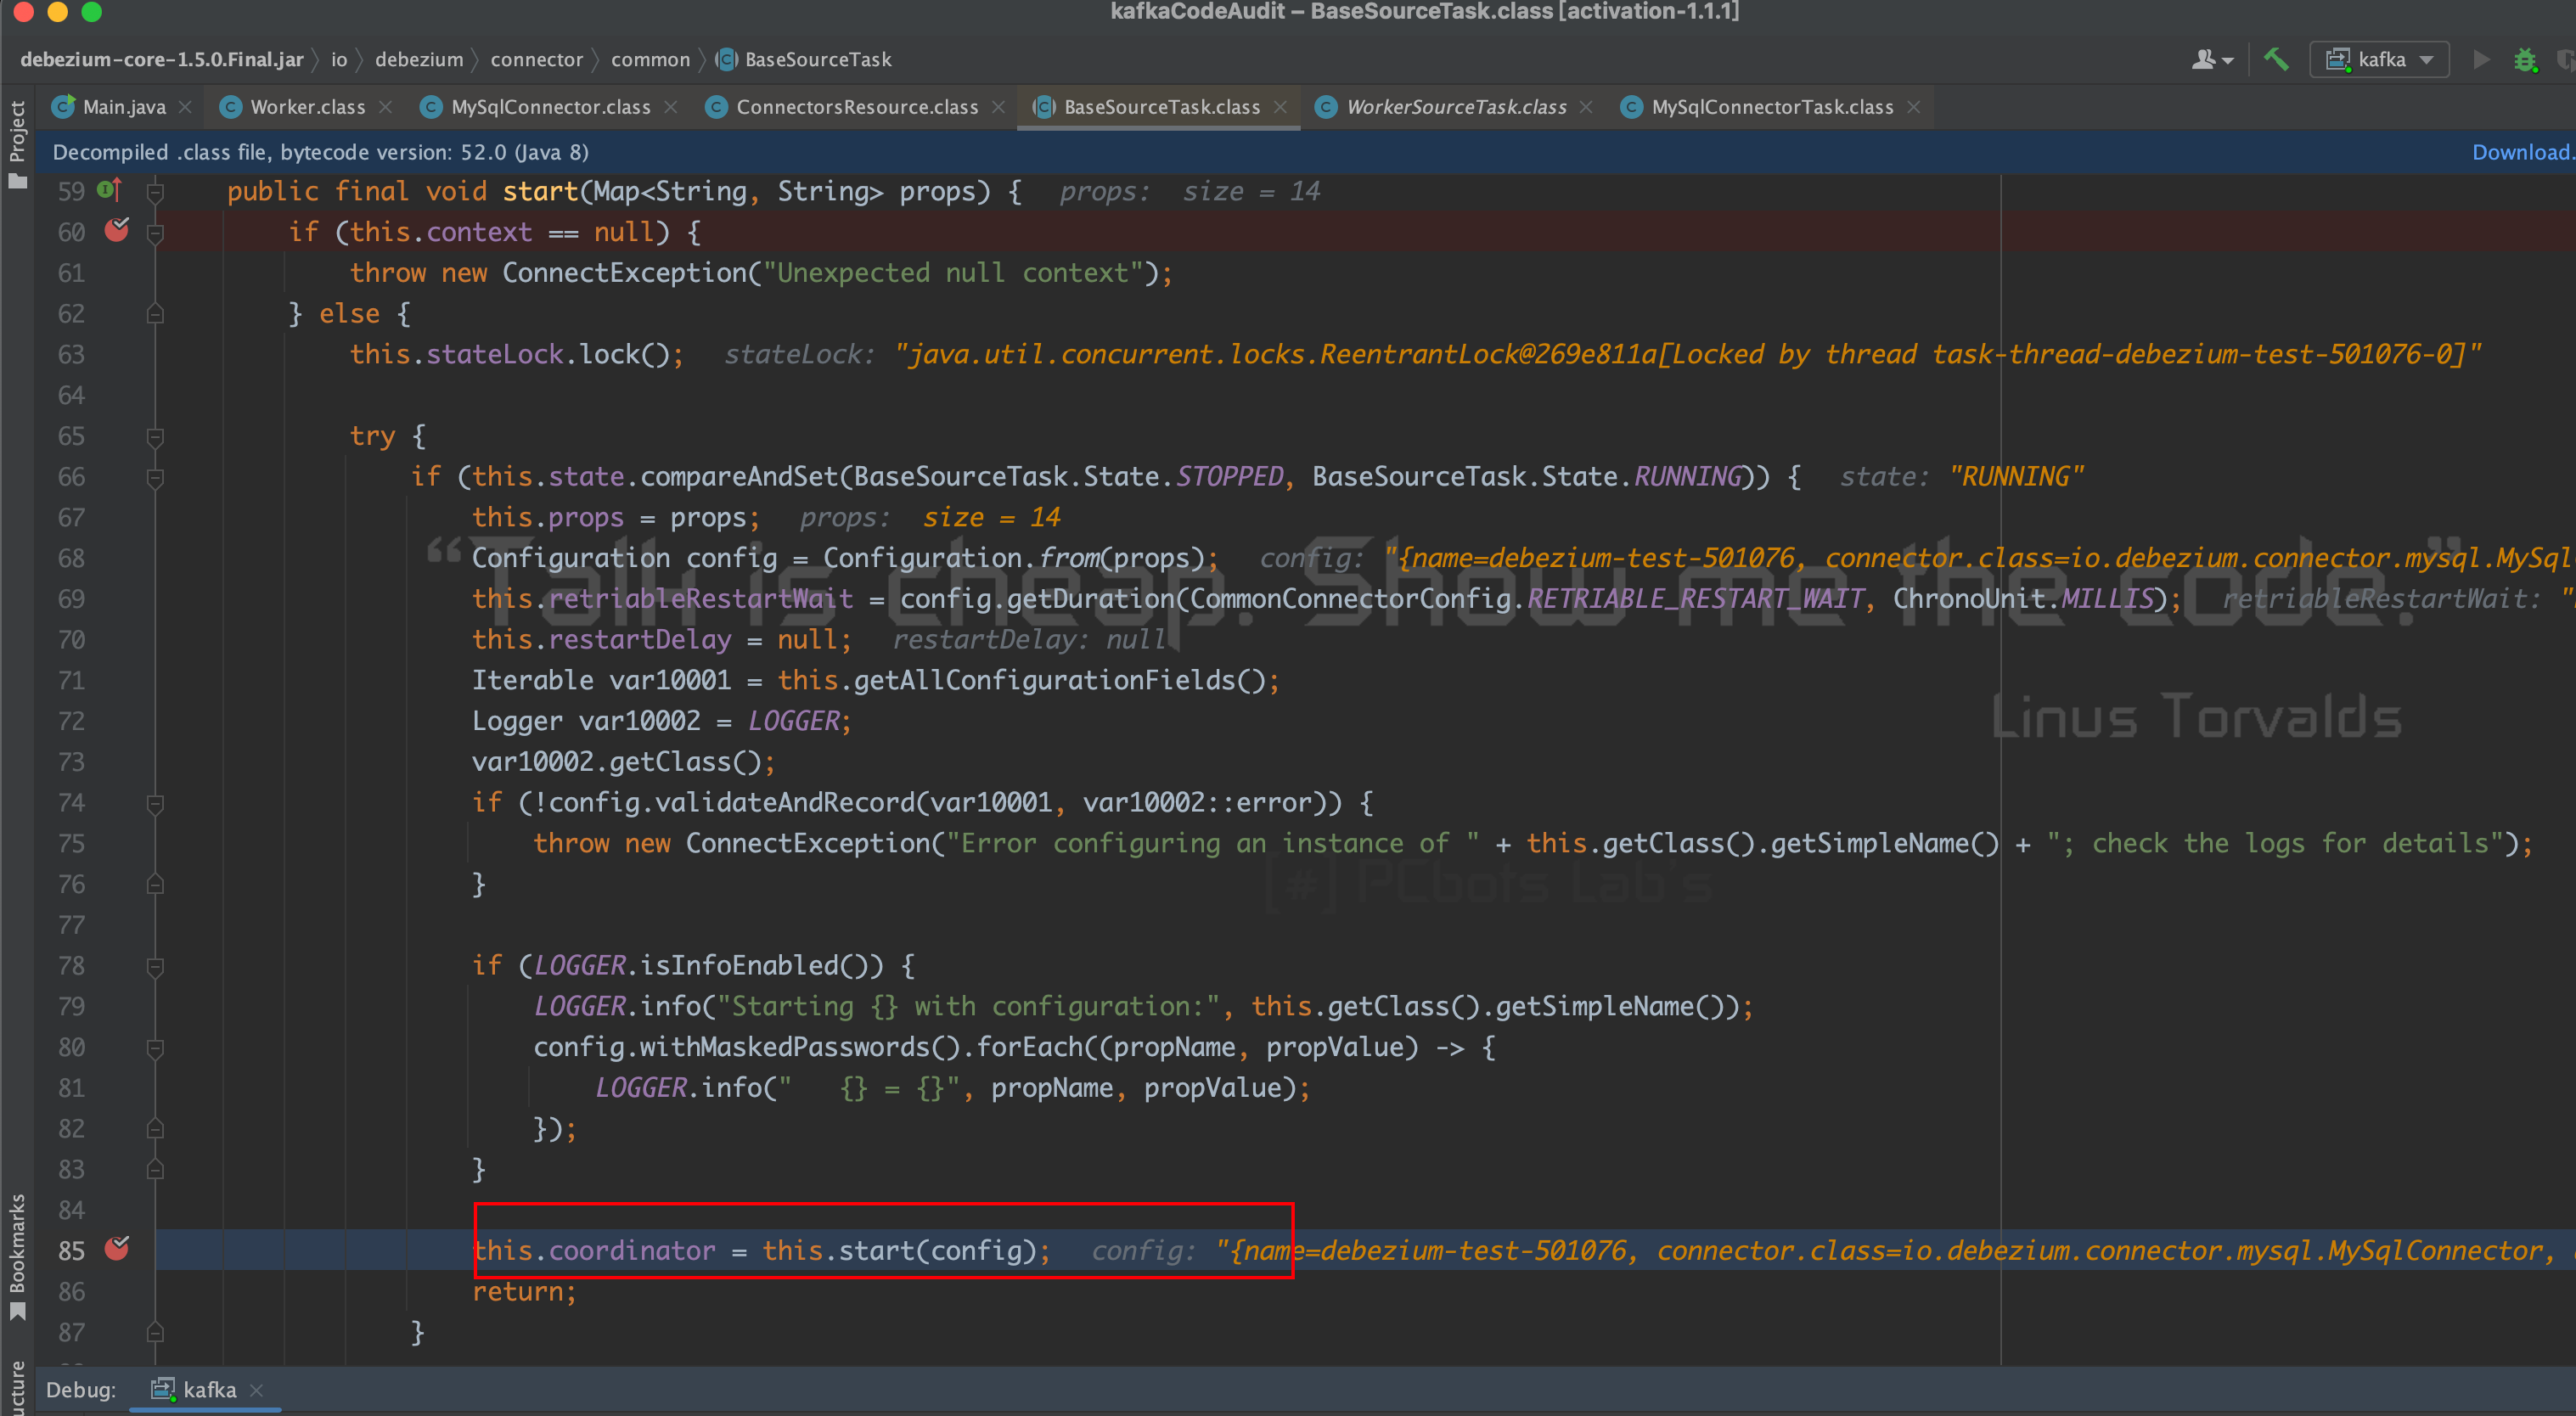Image resolution: width=2576 pixels, height=1416 pixels.
Task: Switch to the ConnectorsResource.class tab
Action: pyautogui.click(x=856, y=107)
